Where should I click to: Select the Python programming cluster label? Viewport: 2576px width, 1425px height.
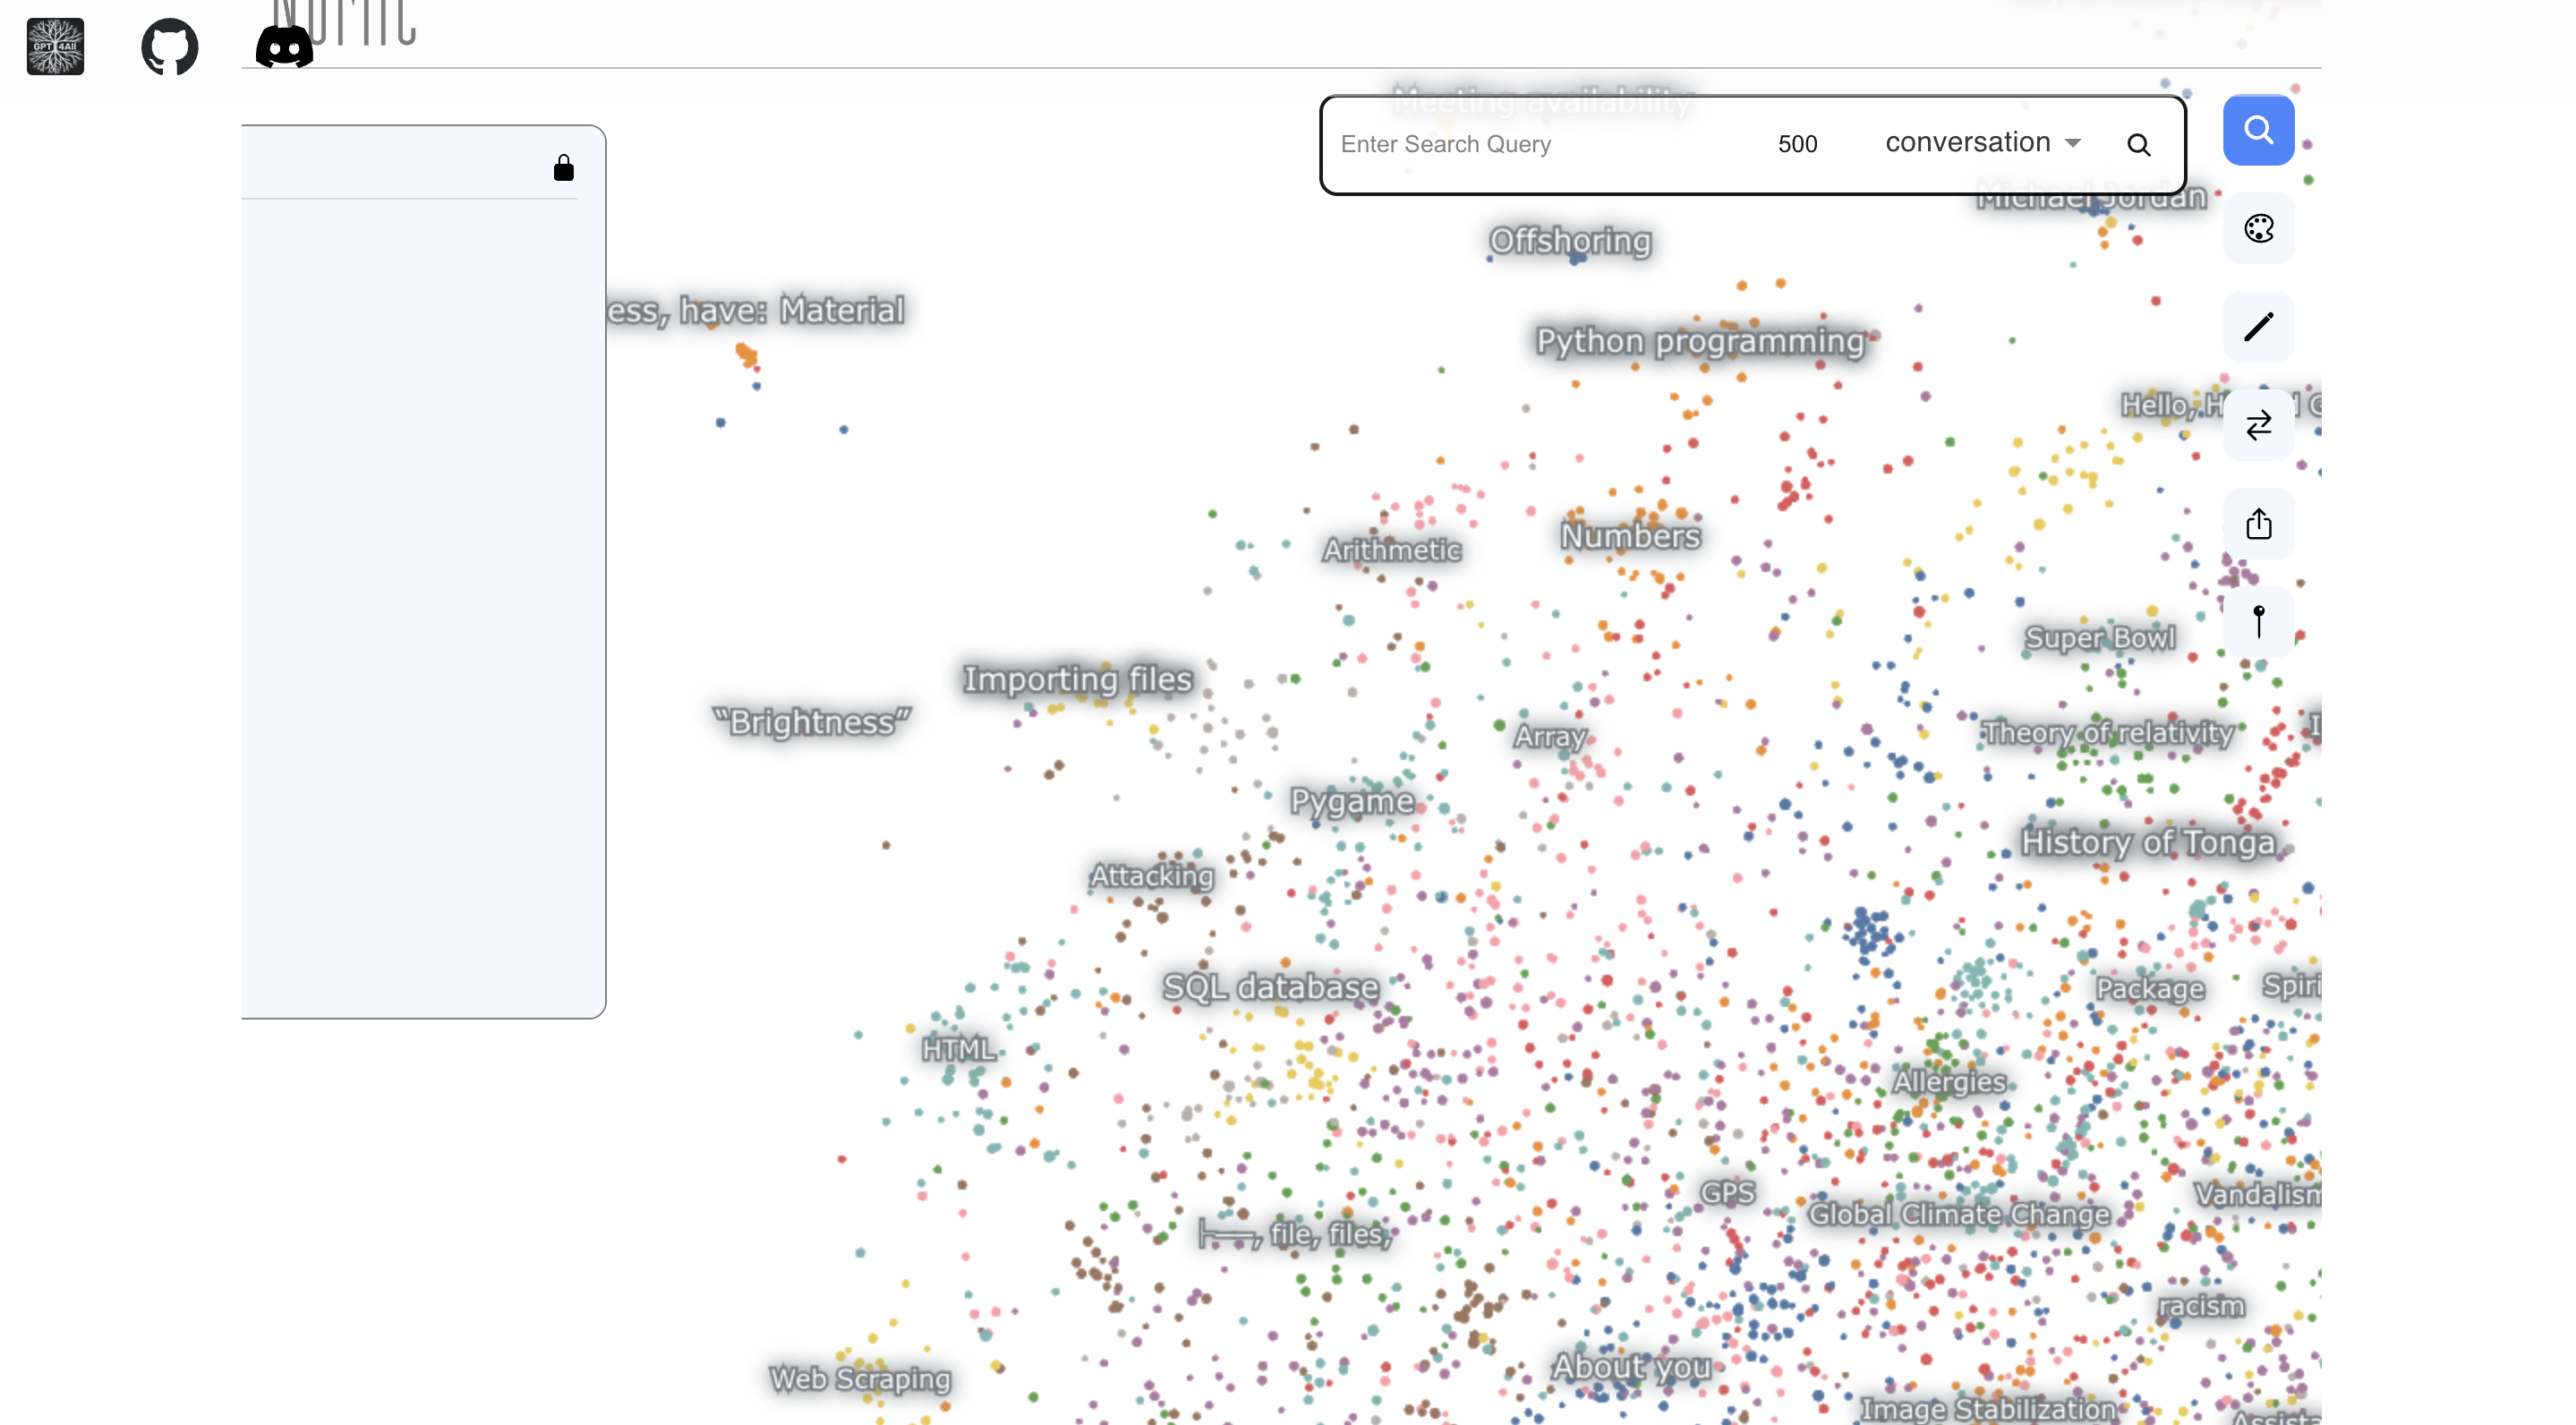pyautogui.click(x=1701, y=341)
